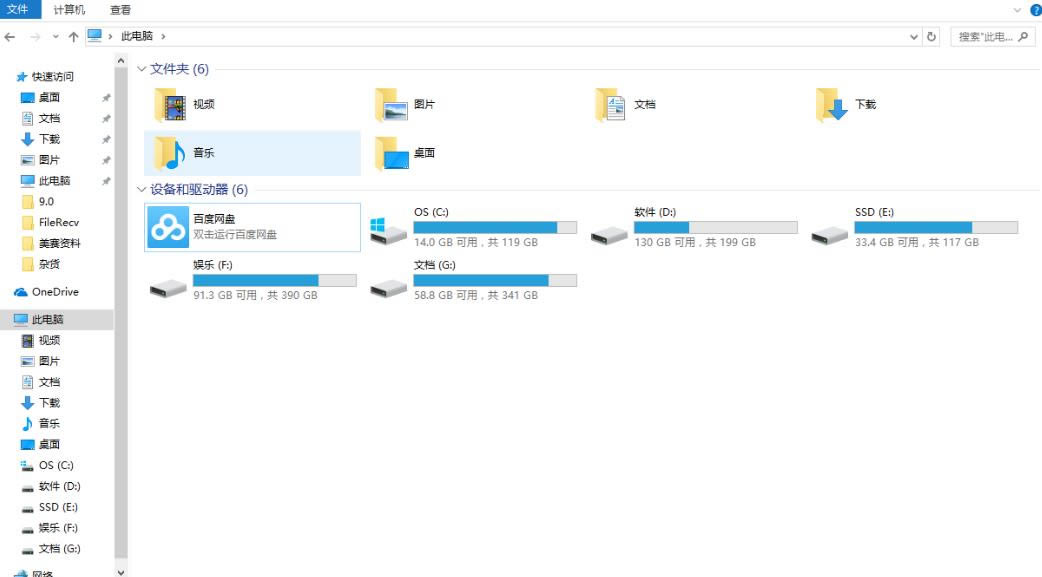Image resolution: width=1042 pixels, height=577 pixels.
Task: Open the 娱乐 (F:) drive icon
Action: pos(168,287)
